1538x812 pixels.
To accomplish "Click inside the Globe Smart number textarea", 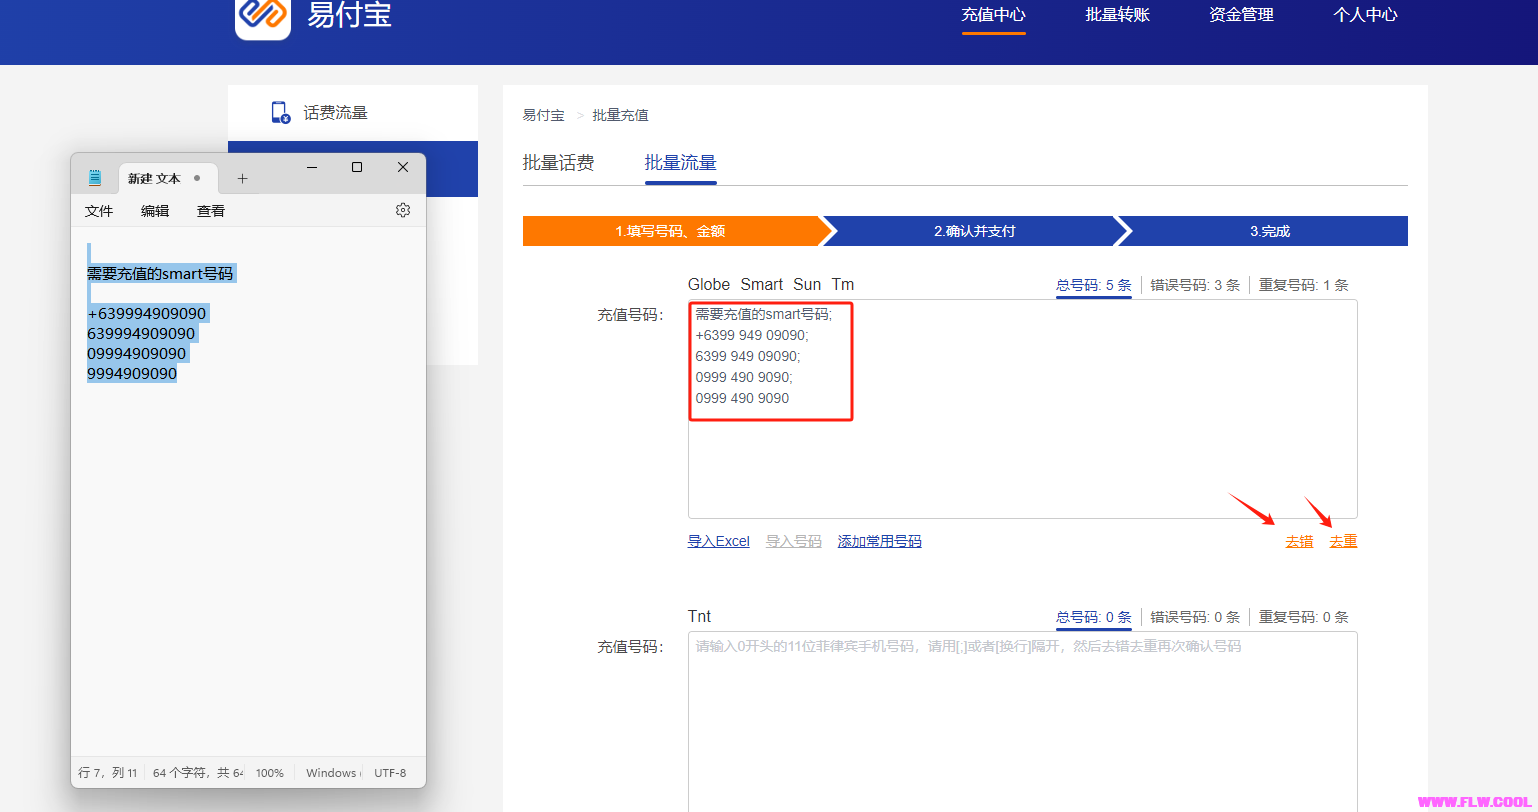I will click(1023, 409).
